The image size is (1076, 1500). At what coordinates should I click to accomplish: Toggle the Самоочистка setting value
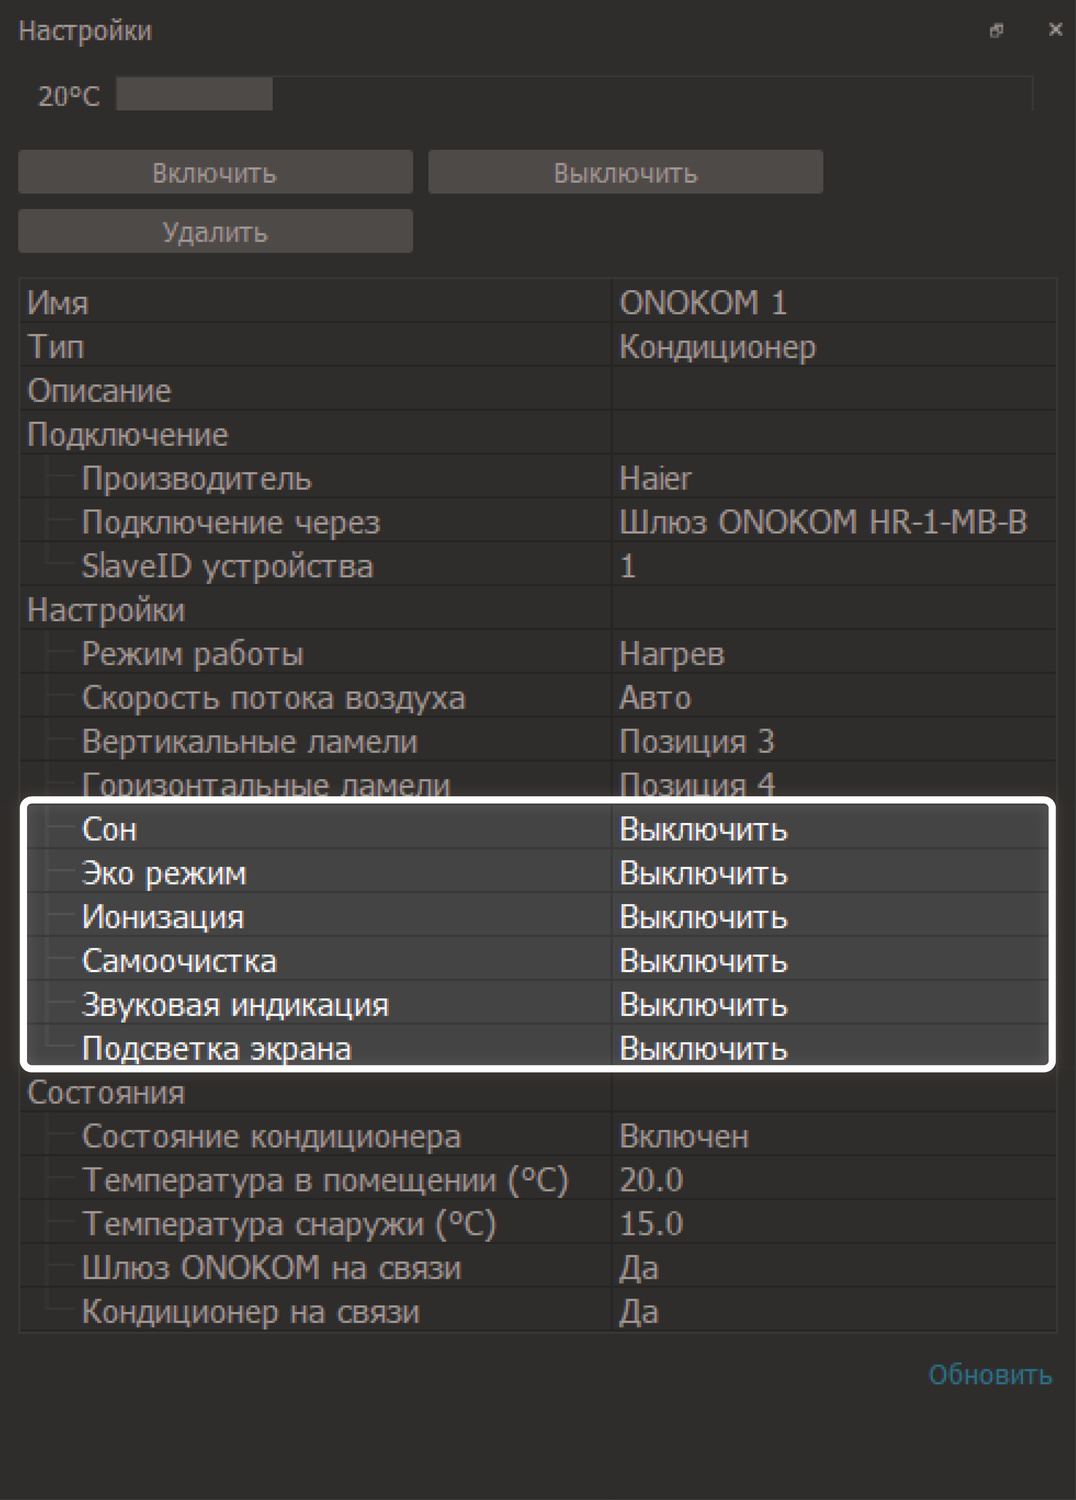(832, 962)
